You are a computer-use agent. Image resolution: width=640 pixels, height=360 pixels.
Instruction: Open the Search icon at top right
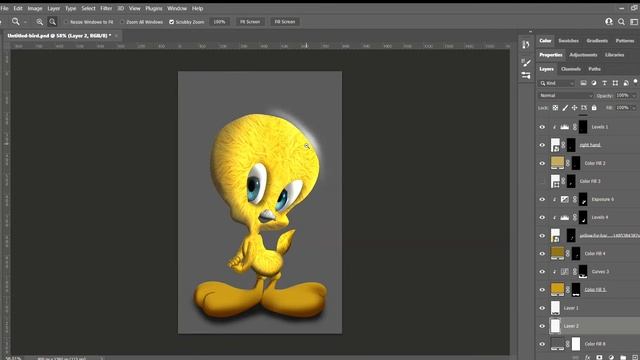point(621,22)
